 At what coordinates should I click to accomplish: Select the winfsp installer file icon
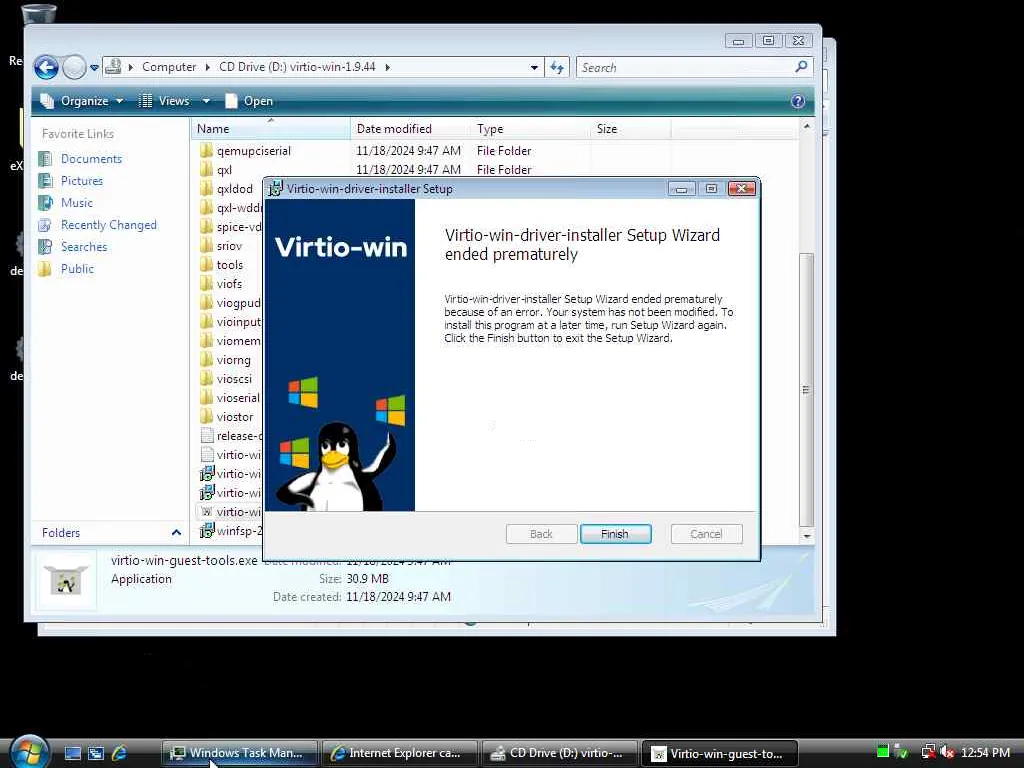click(207, 530)
